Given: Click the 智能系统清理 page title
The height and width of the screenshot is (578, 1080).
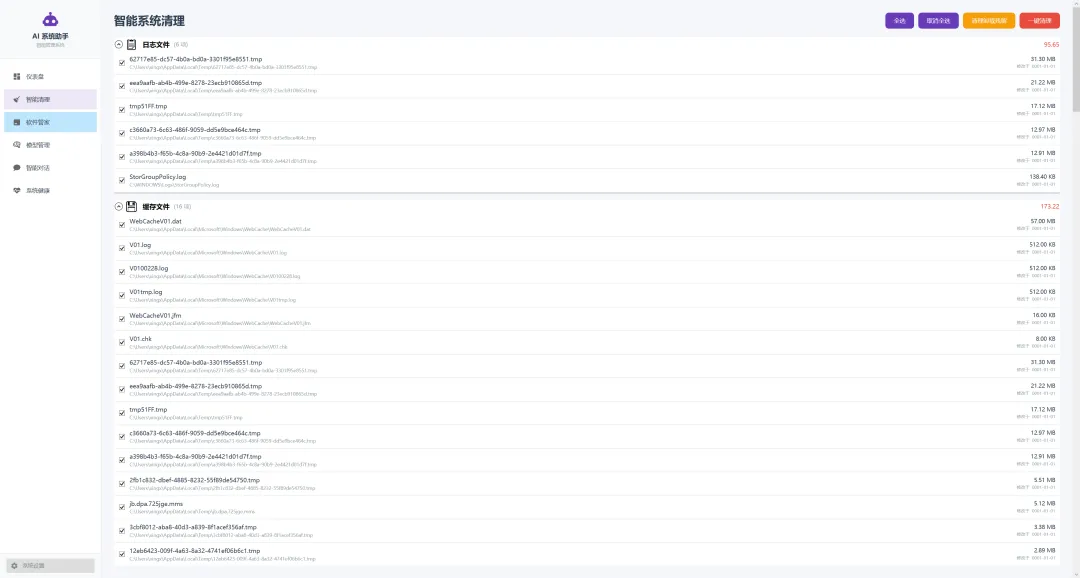Looking at the screenshot, I should [x=149, y=21].
